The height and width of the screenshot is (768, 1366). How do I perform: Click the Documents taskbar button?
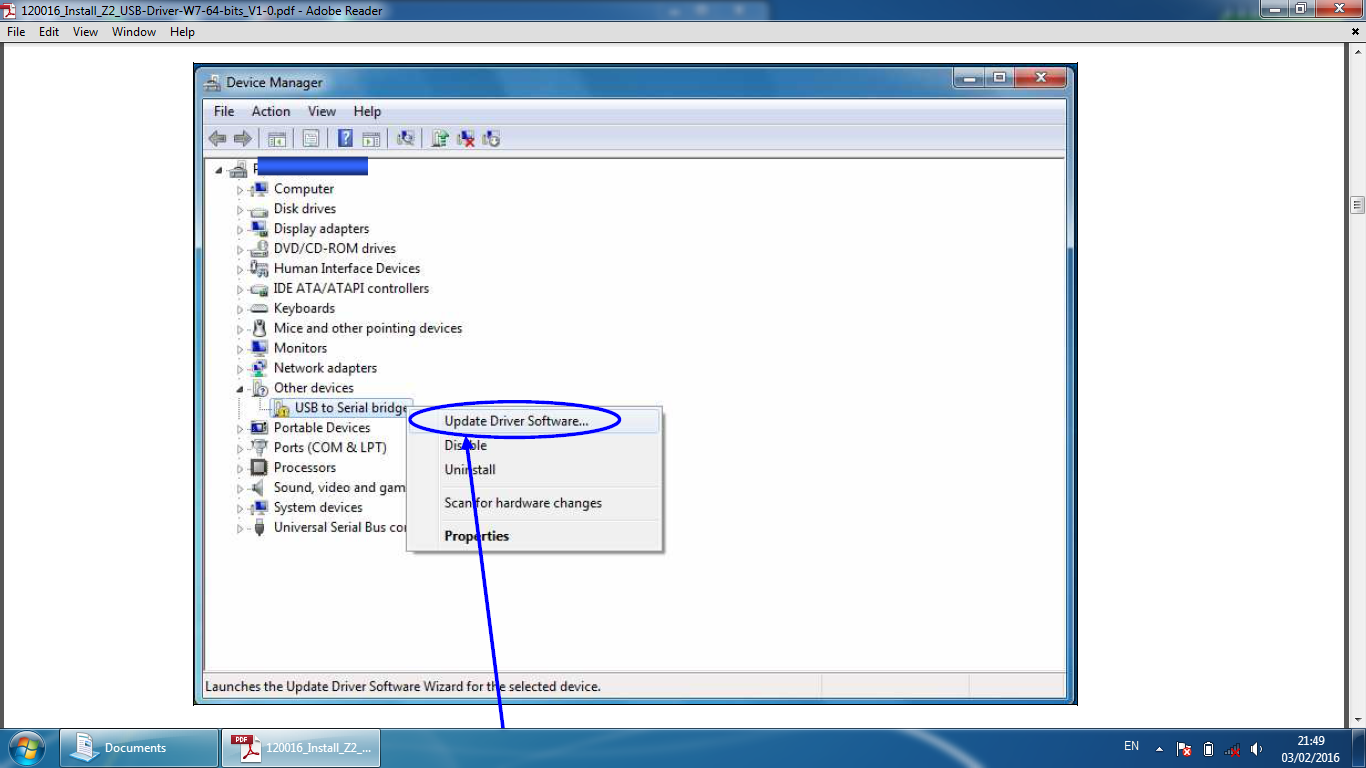(138, 747)
